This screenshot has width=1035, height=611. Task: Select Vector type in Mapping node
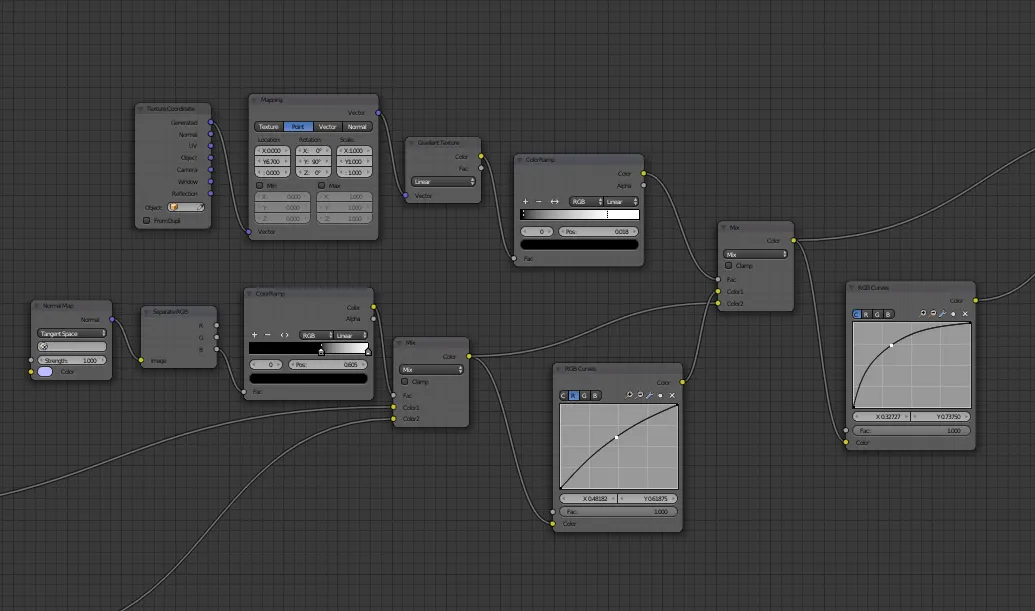(x=327, y=127)
